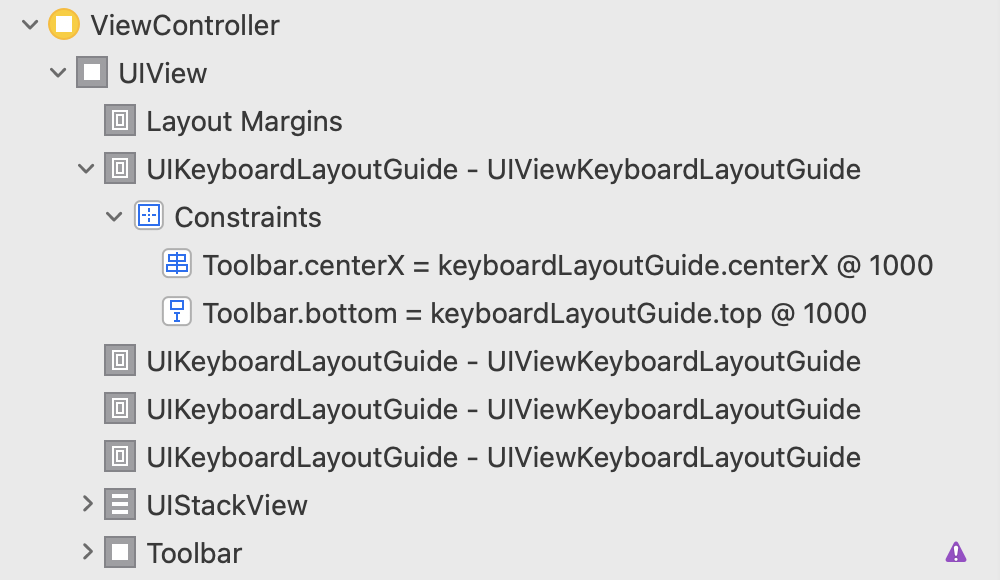Collapse the UIView tree item

[58, 72]
